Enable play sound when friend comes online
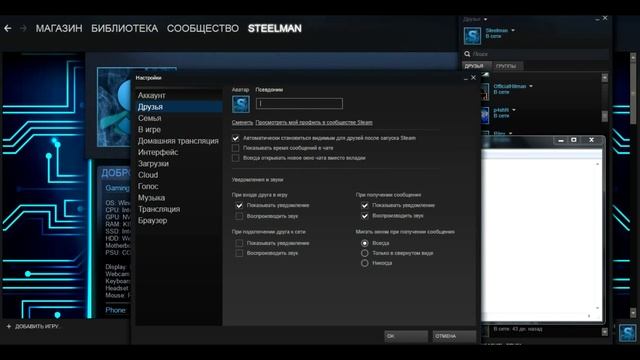The image size is (640, 360). (239, 253)
